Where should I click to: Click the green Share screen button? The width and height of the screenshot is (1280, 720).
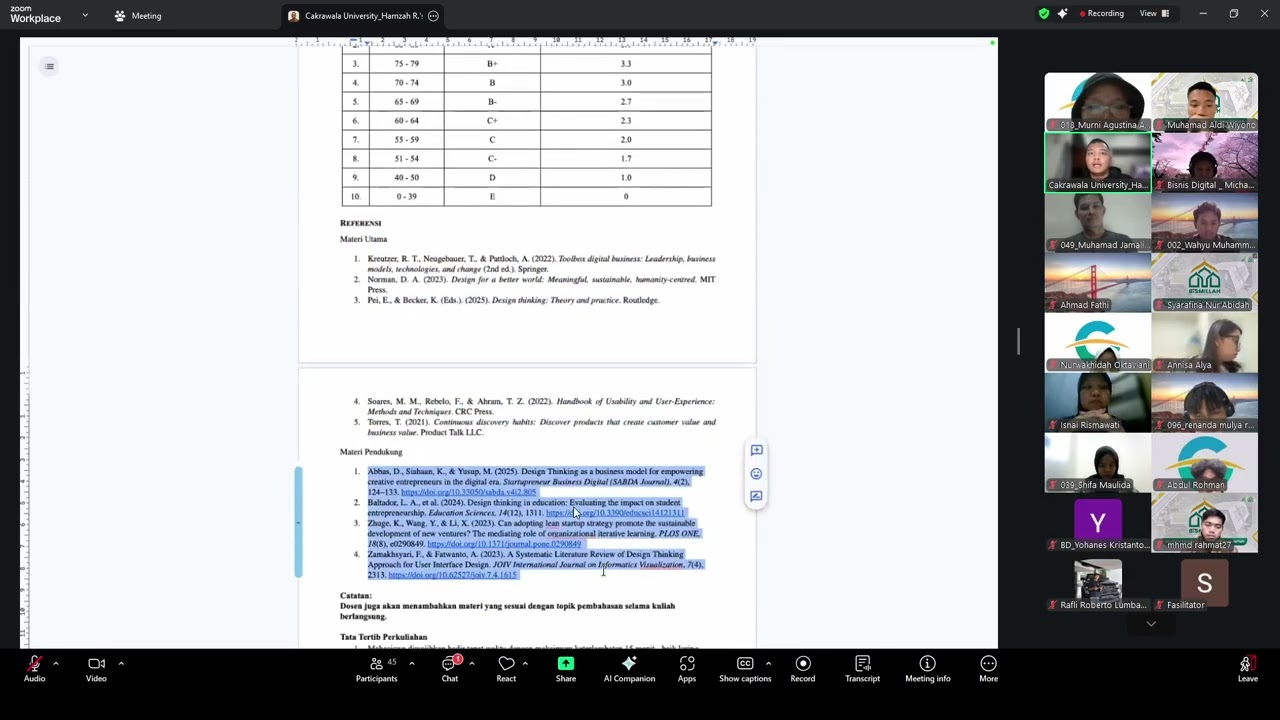(566, 669)
